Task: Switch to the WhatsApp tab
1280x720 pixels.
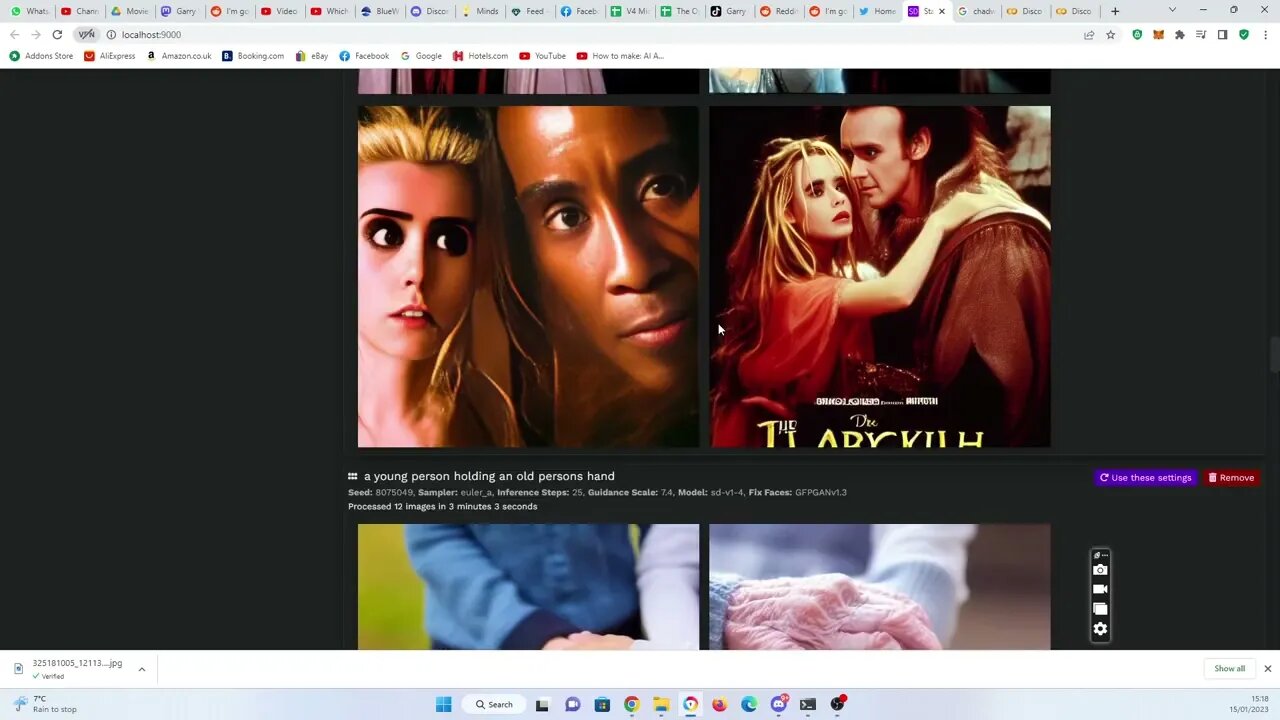Action: 30,11
